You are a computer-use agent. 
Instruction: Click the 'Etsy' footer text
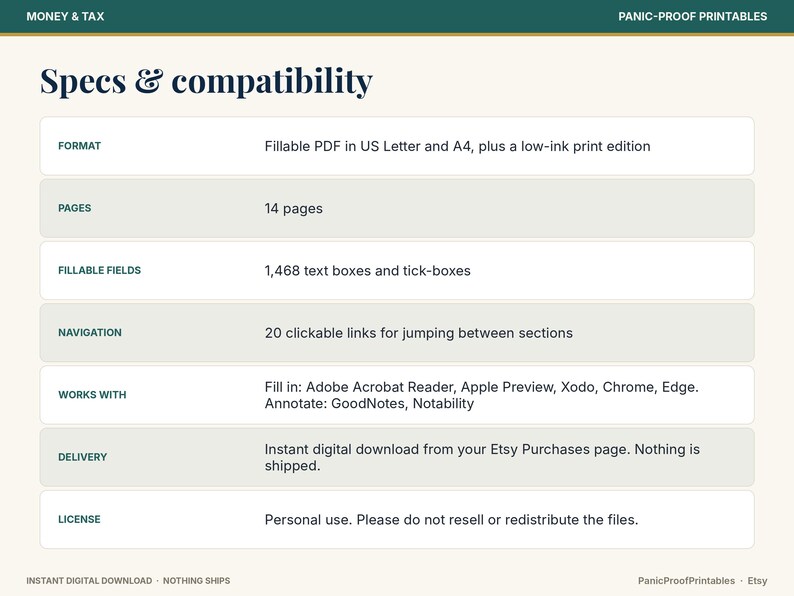[757, 581]
